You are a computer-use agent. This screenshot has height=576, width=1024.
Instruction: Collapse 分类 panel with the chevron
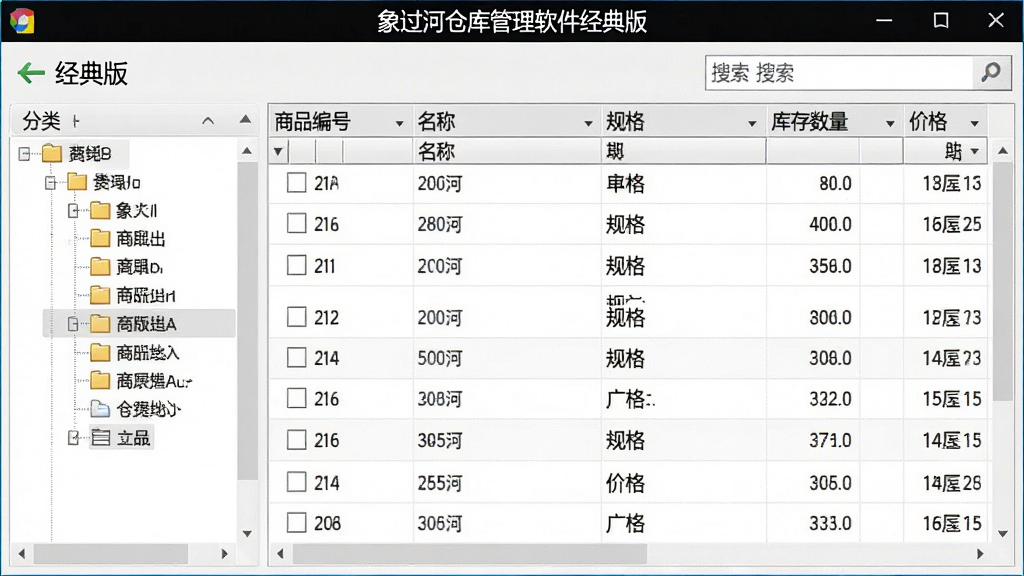(208, 121)
